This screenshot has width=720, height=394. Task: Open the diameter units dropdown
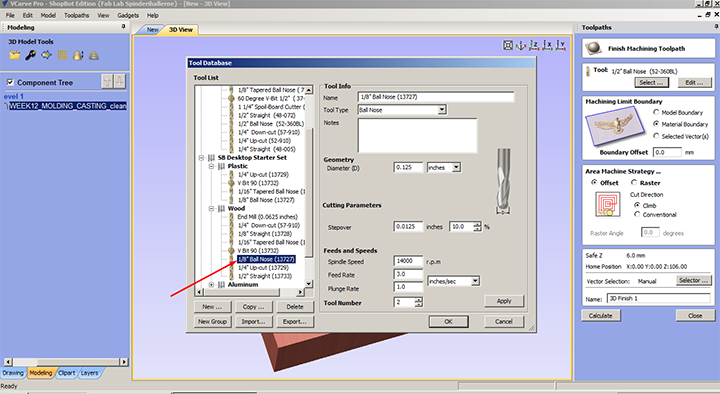tap(456, 168)
